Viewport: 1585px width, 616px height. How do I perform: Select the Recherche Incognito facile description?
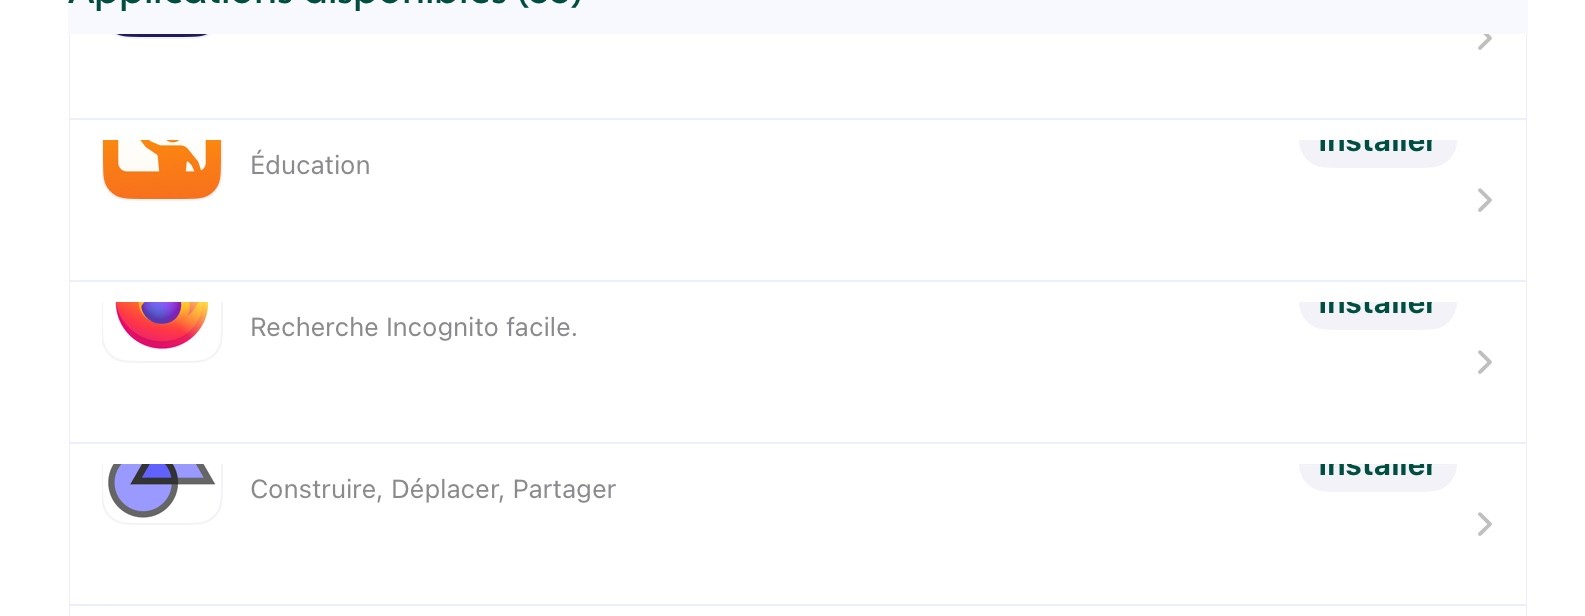[x=414, y=327]
